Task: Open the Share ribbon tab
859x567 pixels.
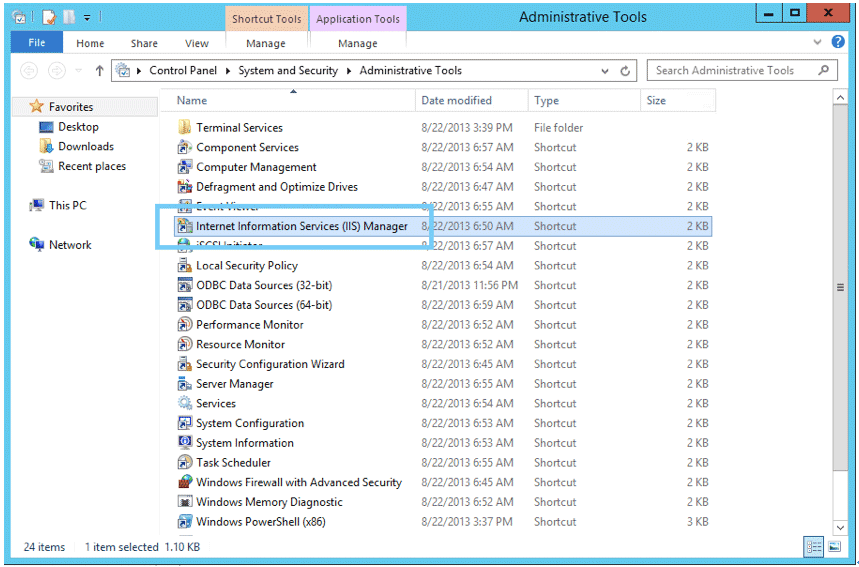Action: pyautogui.click(x=144, y=43)
